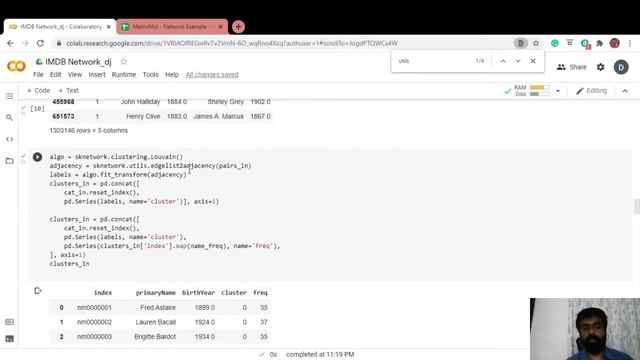Screen dimensions: 640x360
Task: Click the James A. Marcus cell
Action: (x=218, y=116)
